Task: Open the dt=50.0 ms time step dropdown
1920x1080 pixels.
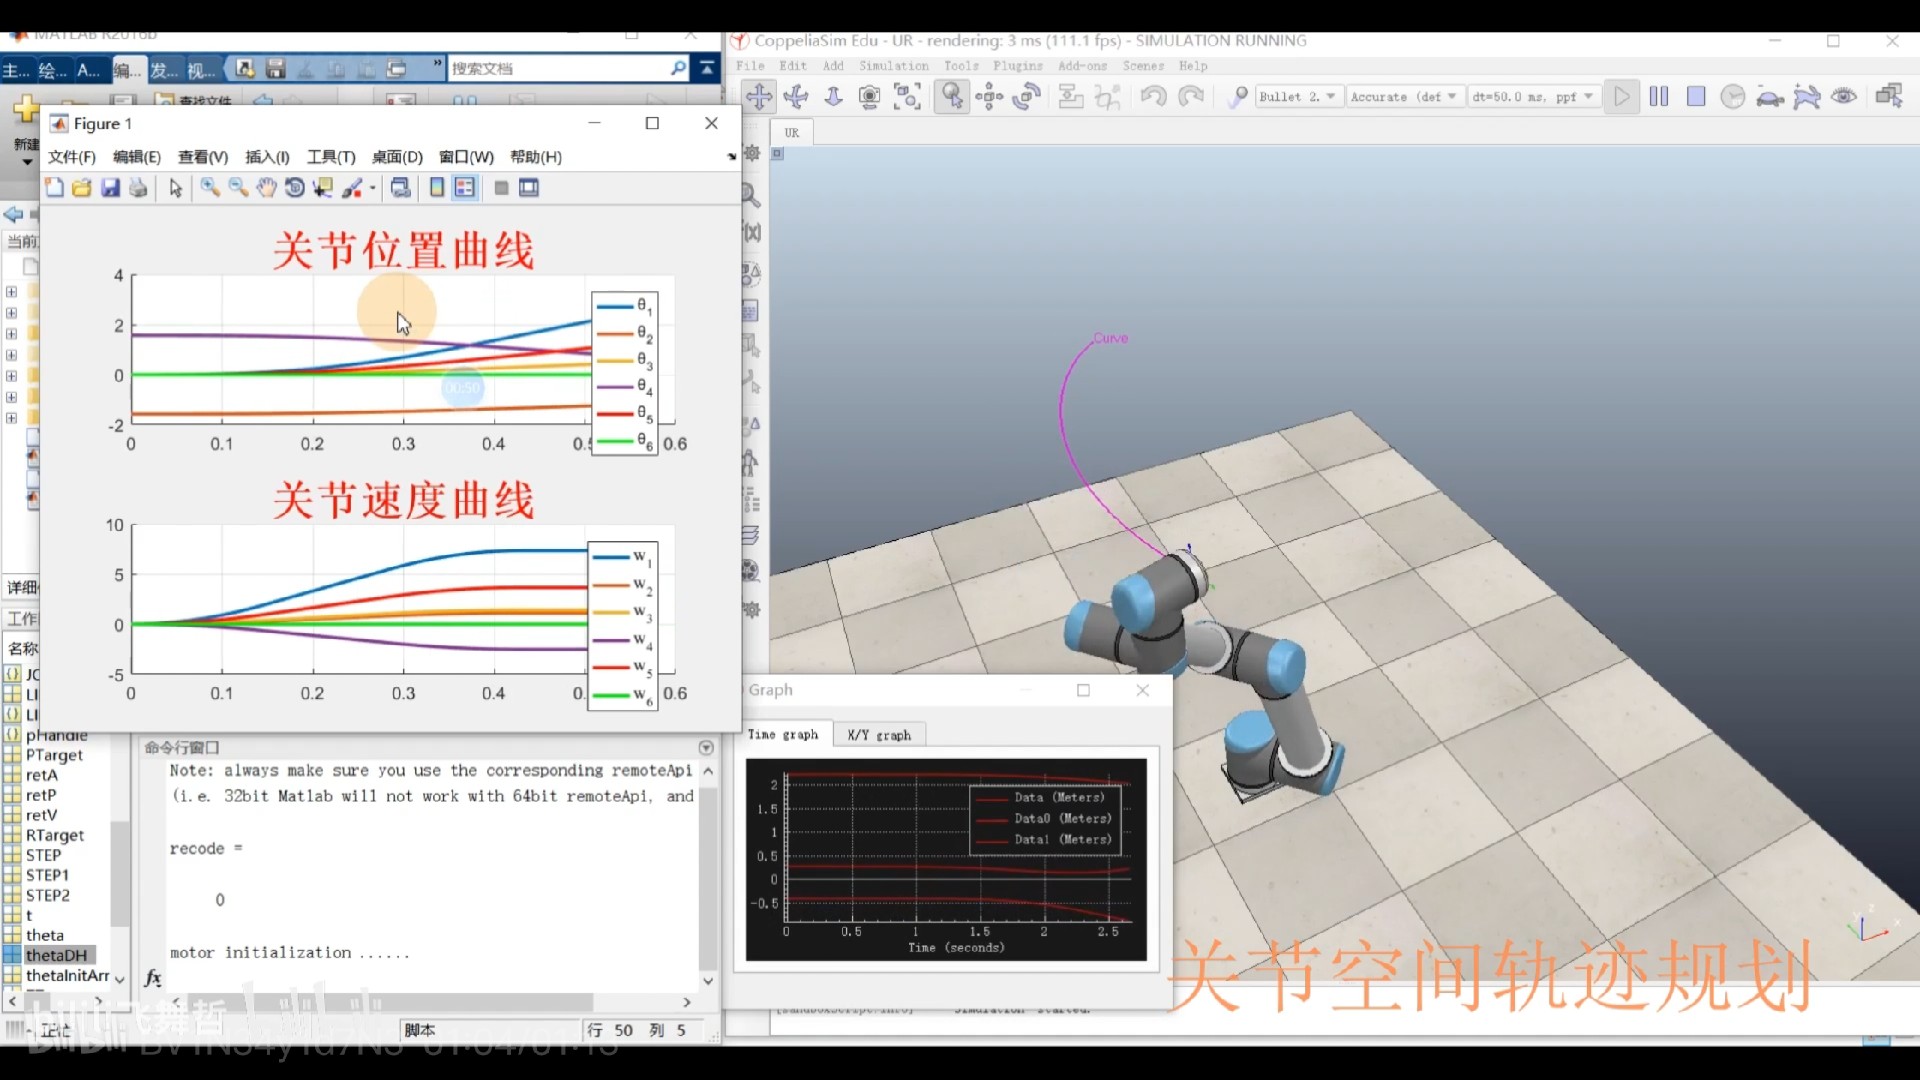Action: (x=1532, y=96)
